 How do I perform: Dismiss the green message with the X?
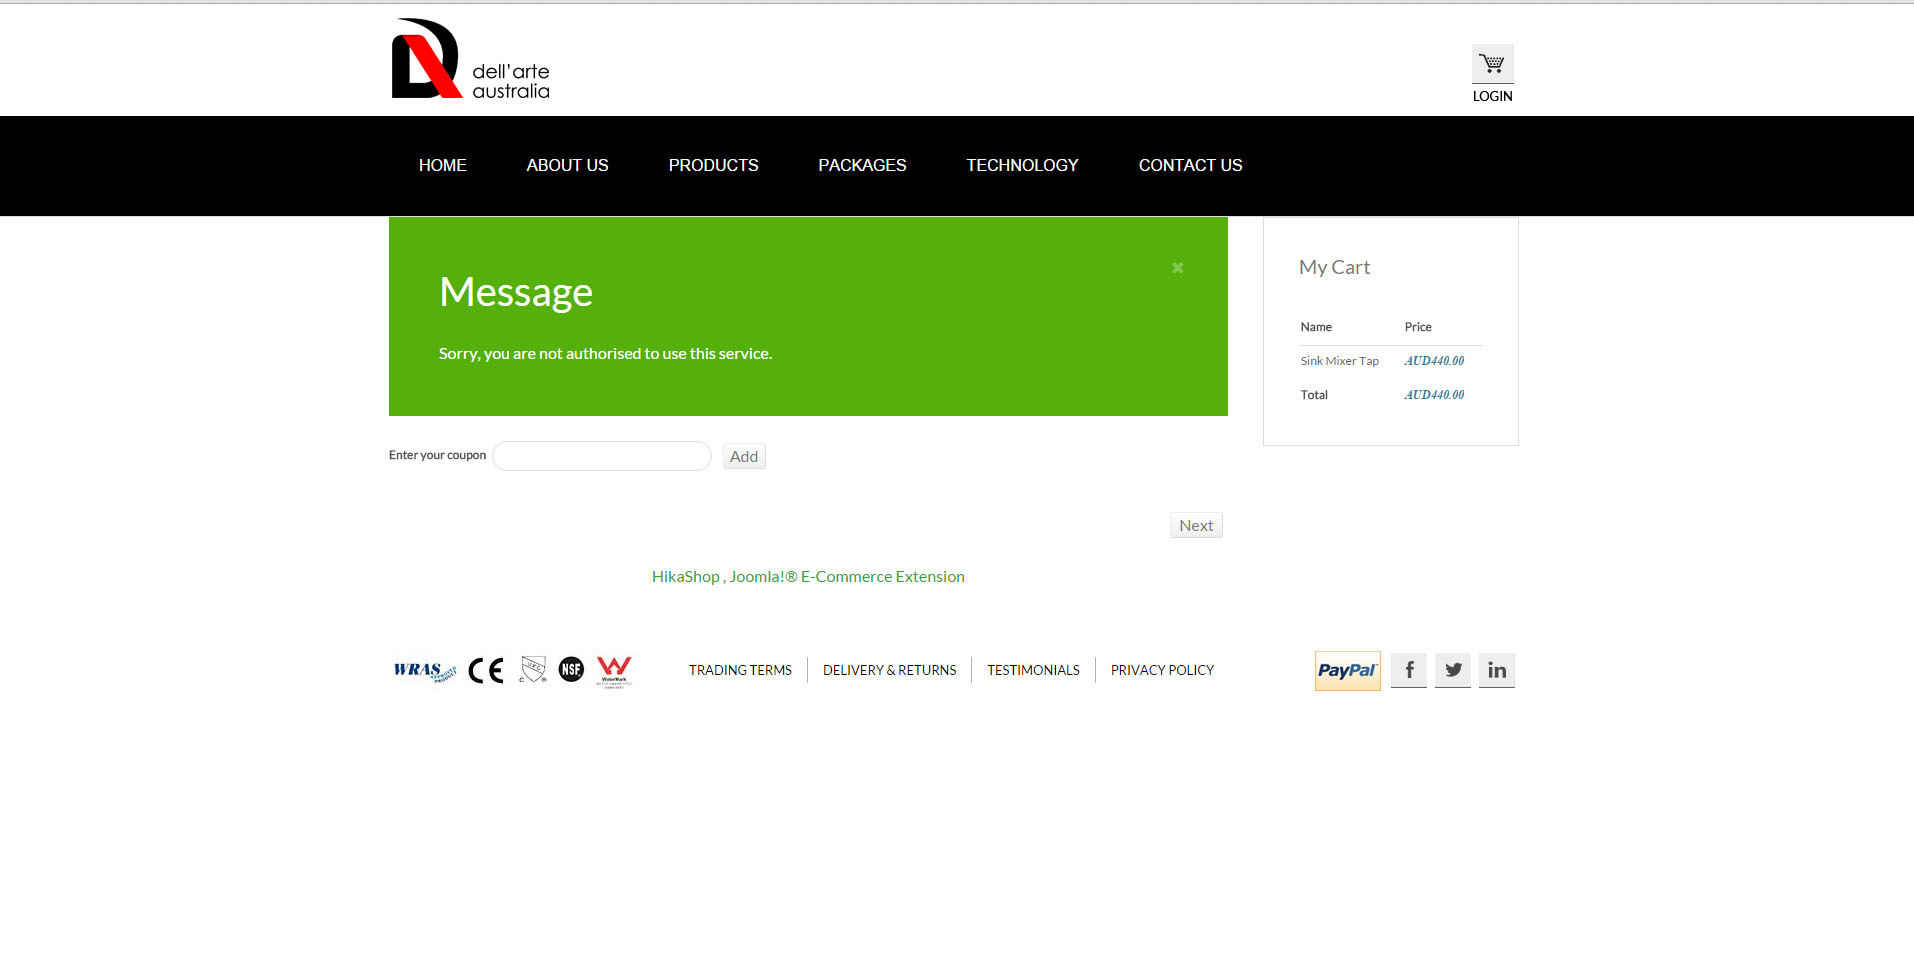1178,268
